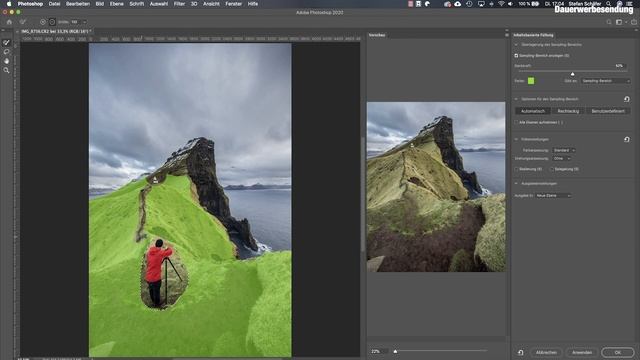Click the preview zoom percentage field

click(x=379, y=351)
